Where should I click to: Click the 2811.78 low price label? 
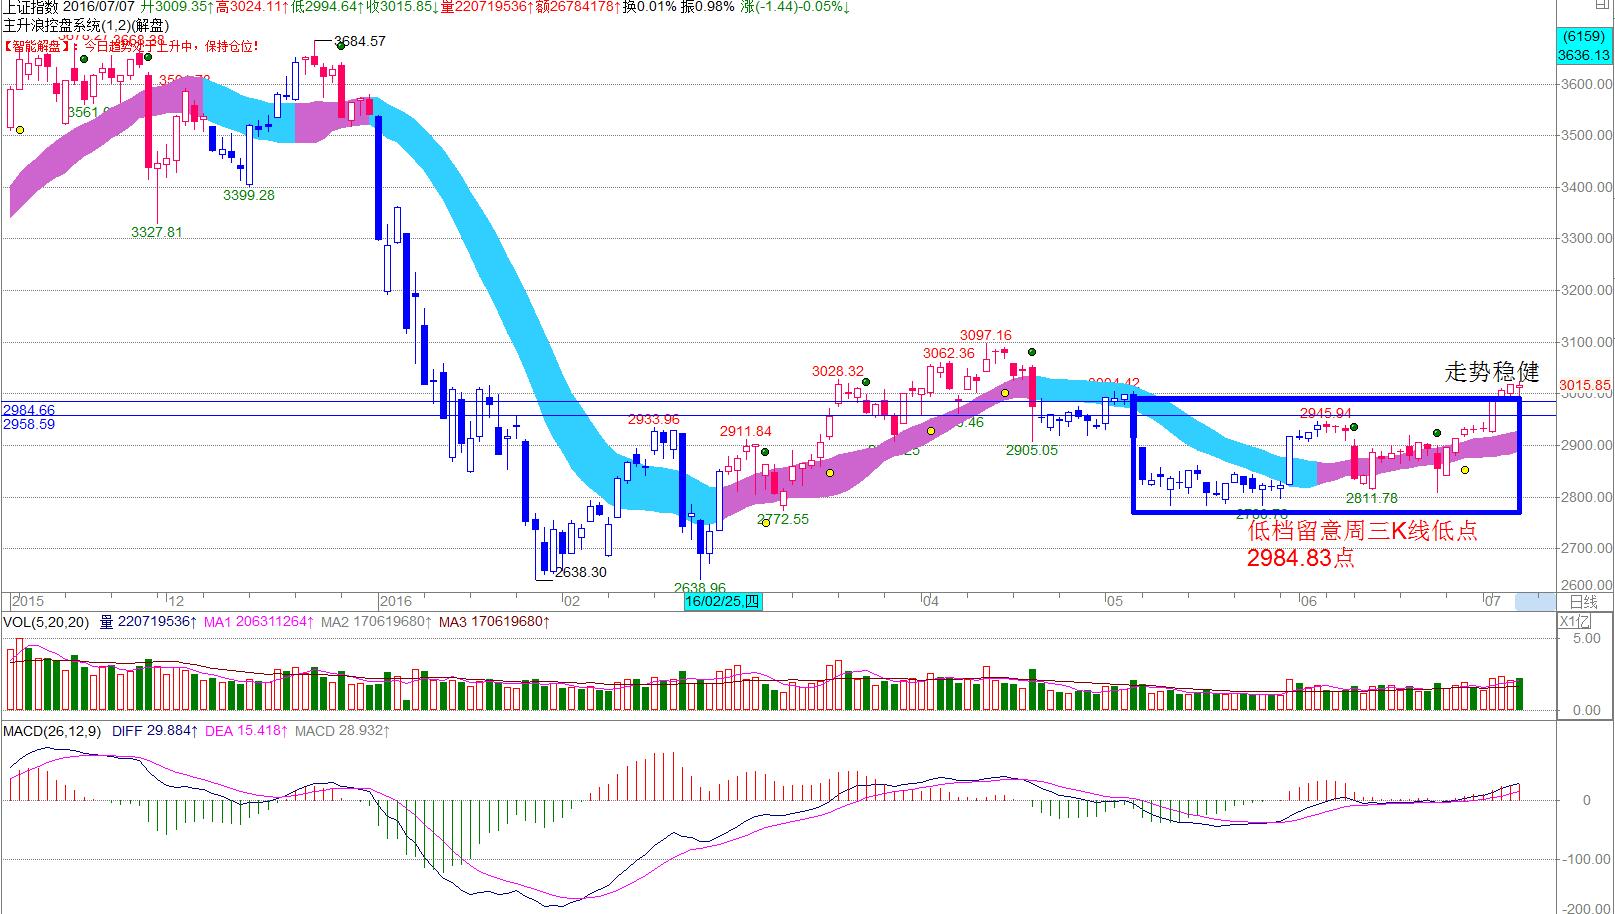coord(1372,497)
